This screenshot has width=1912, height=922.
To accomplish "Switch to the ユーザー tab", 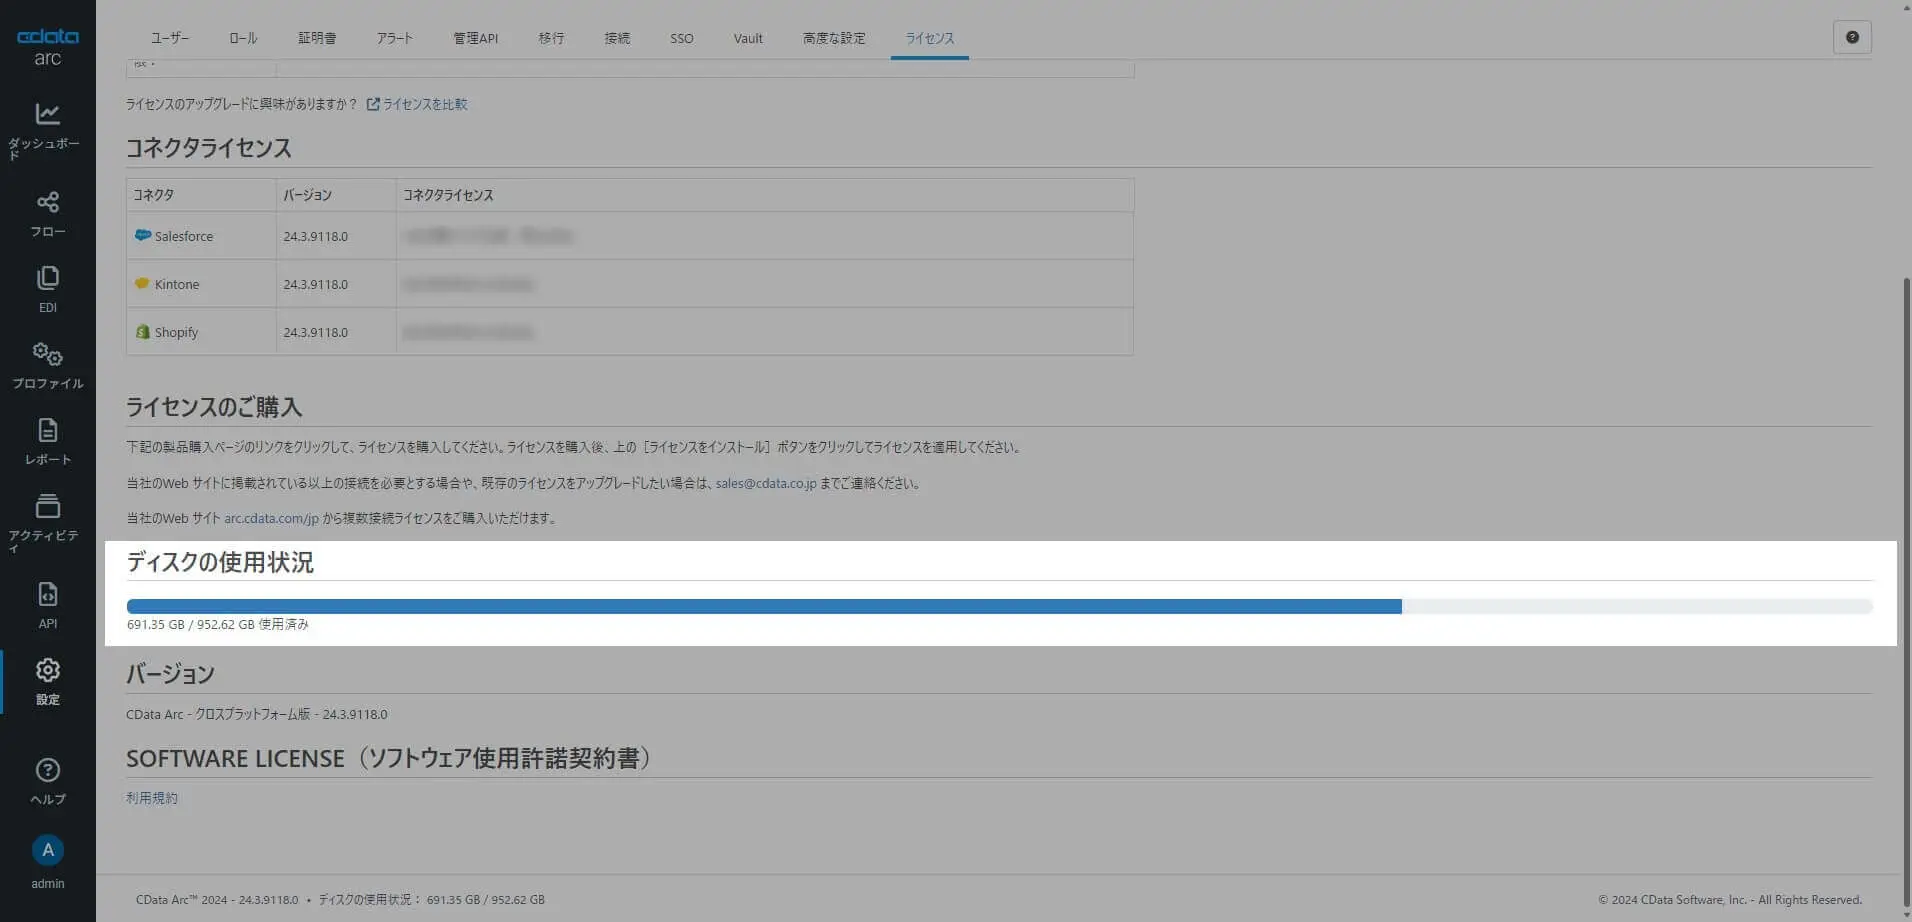I will 170,38.
